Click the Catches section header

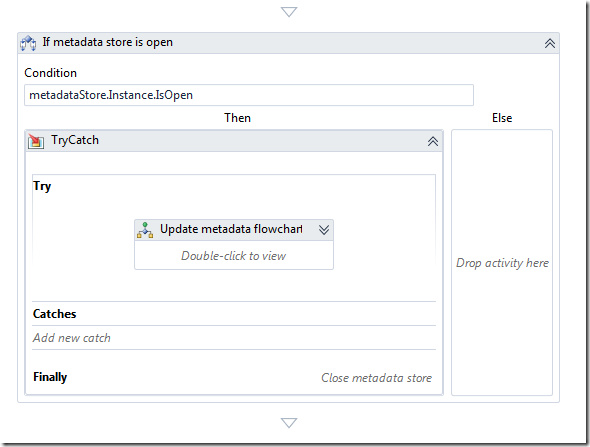pos(55,314)
